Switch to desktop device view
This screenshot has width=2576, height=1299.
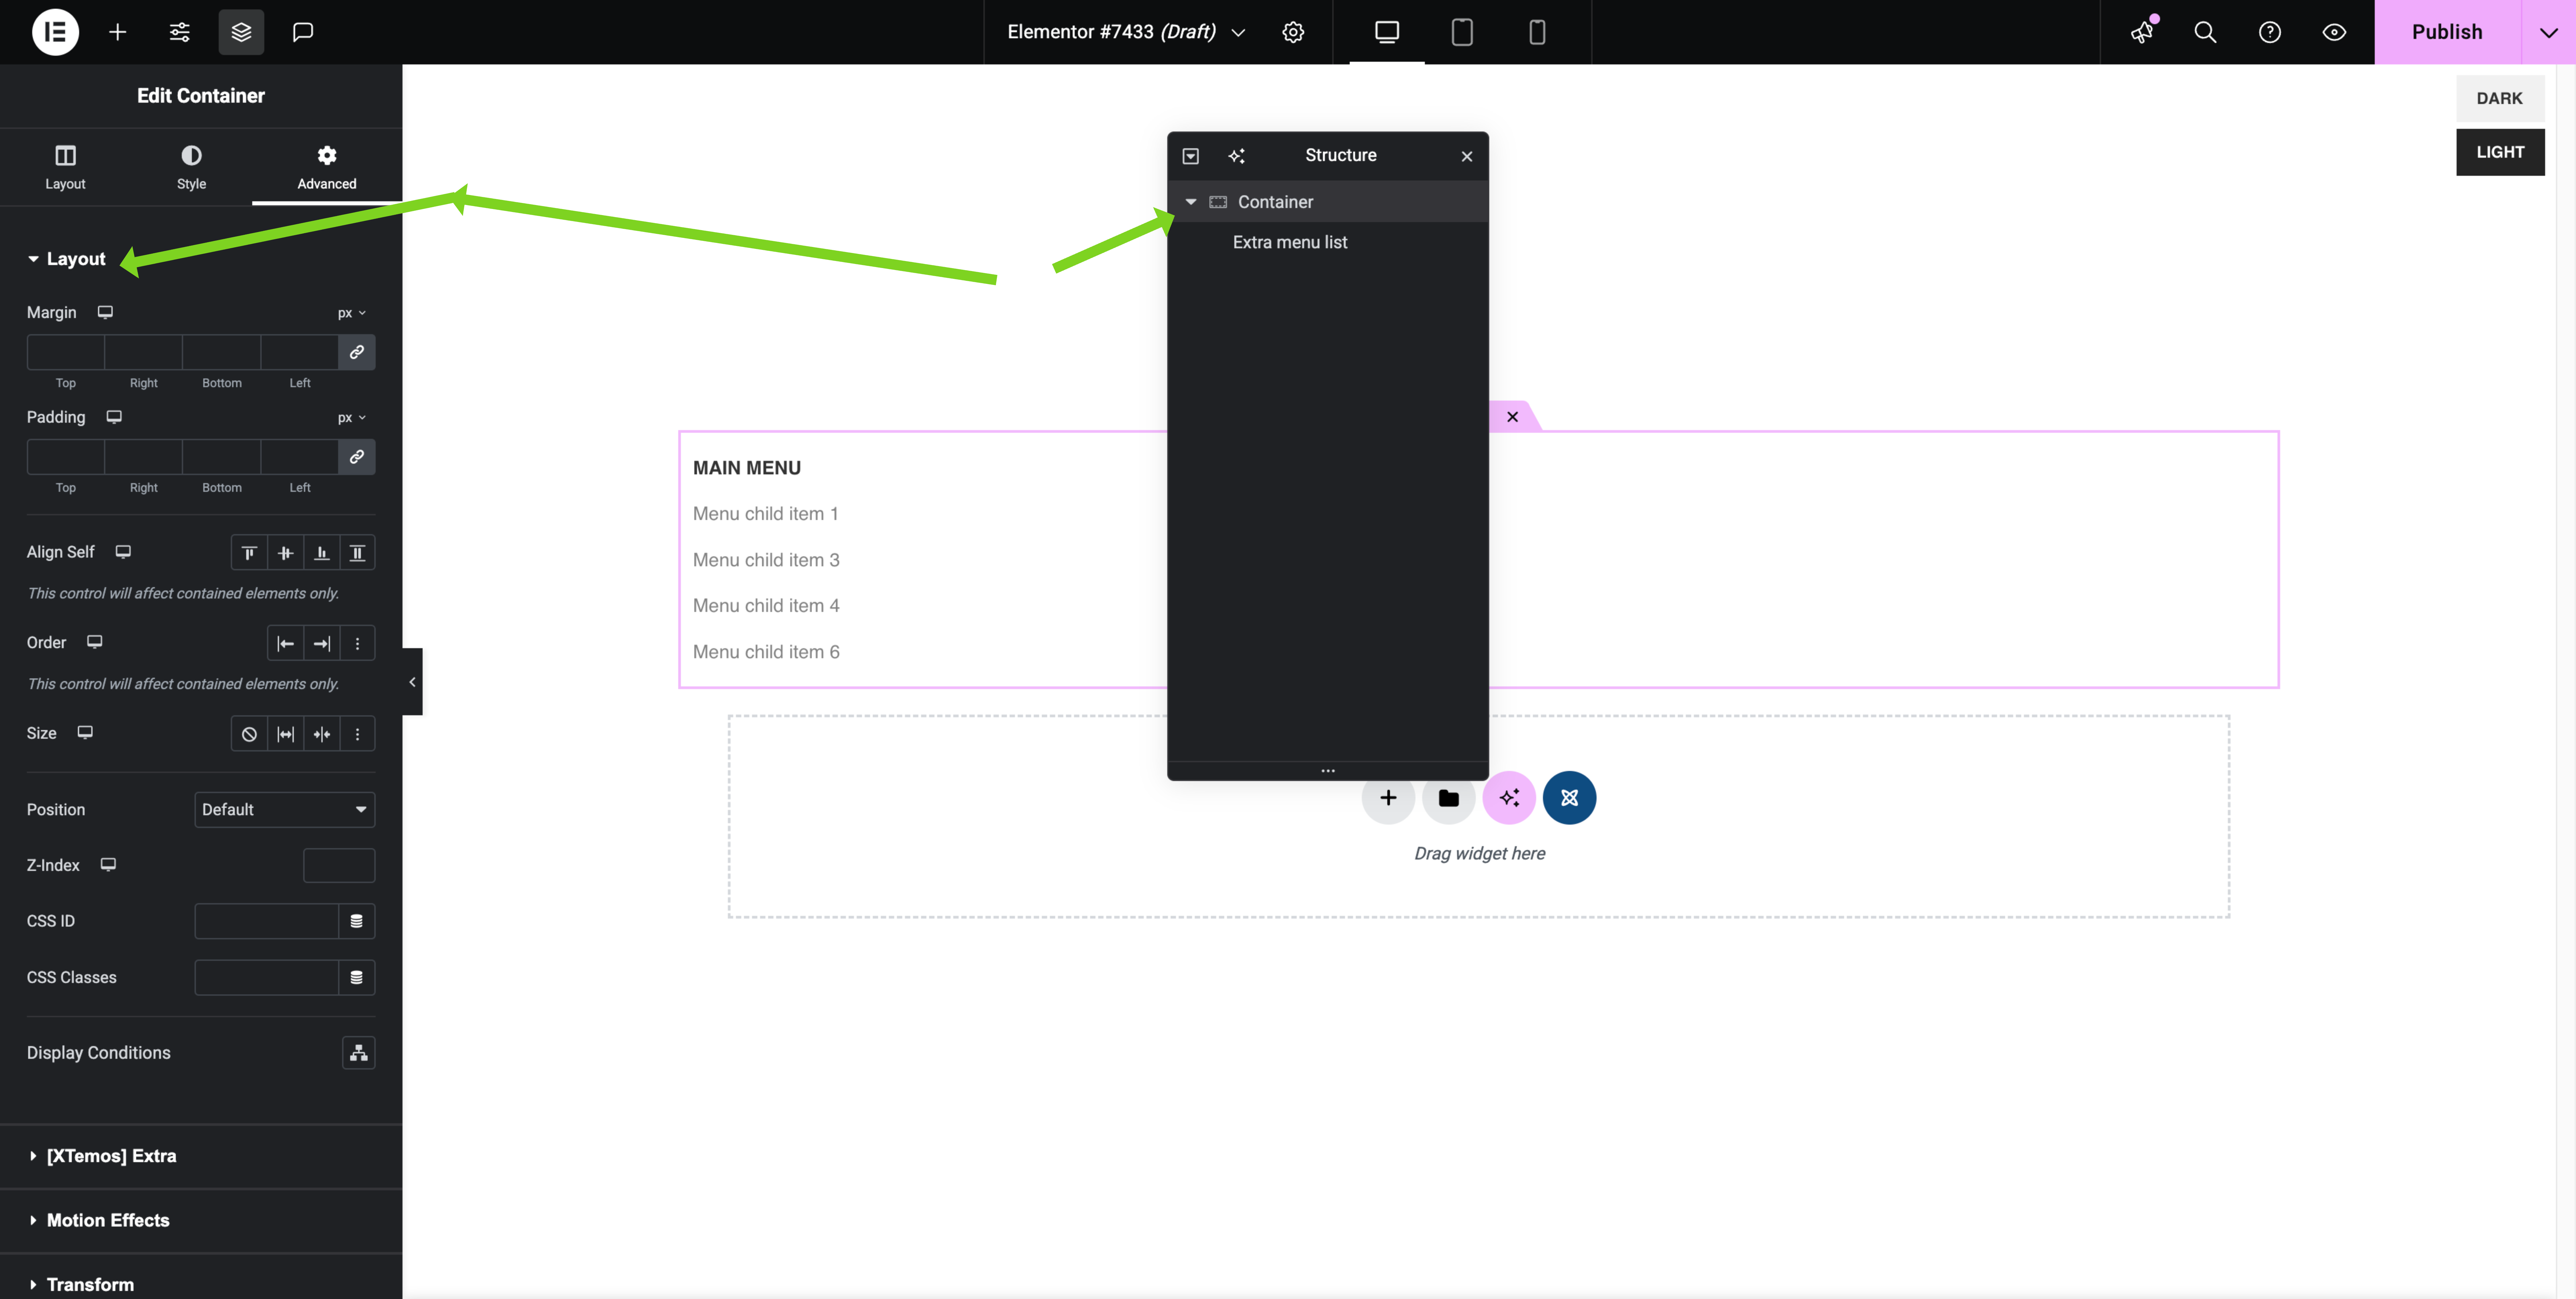point(1387,32)
